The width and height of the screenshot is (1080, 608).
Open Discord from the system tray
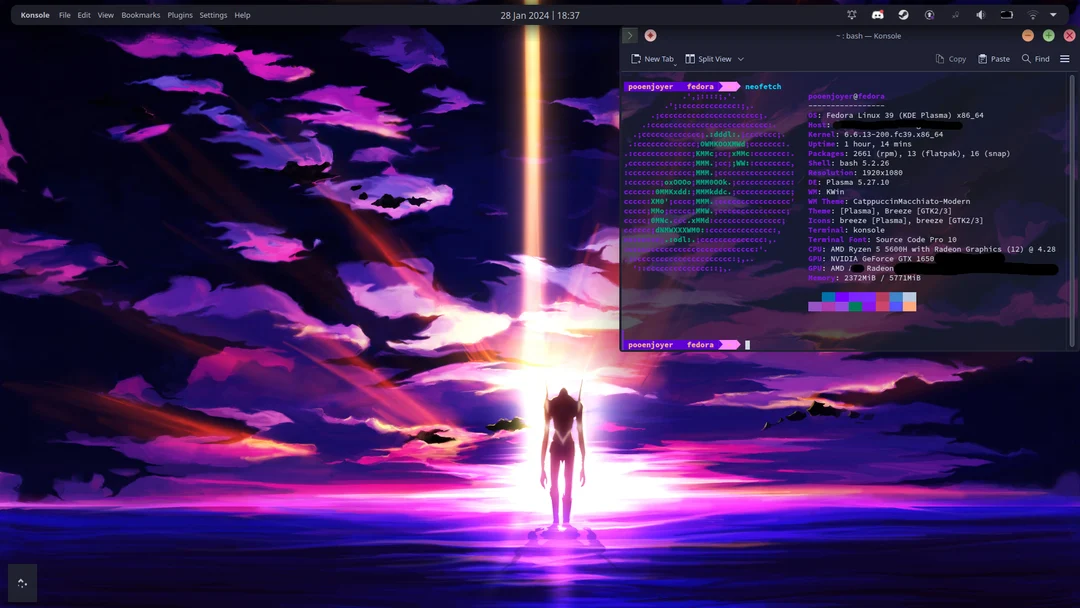coord(878,15)
